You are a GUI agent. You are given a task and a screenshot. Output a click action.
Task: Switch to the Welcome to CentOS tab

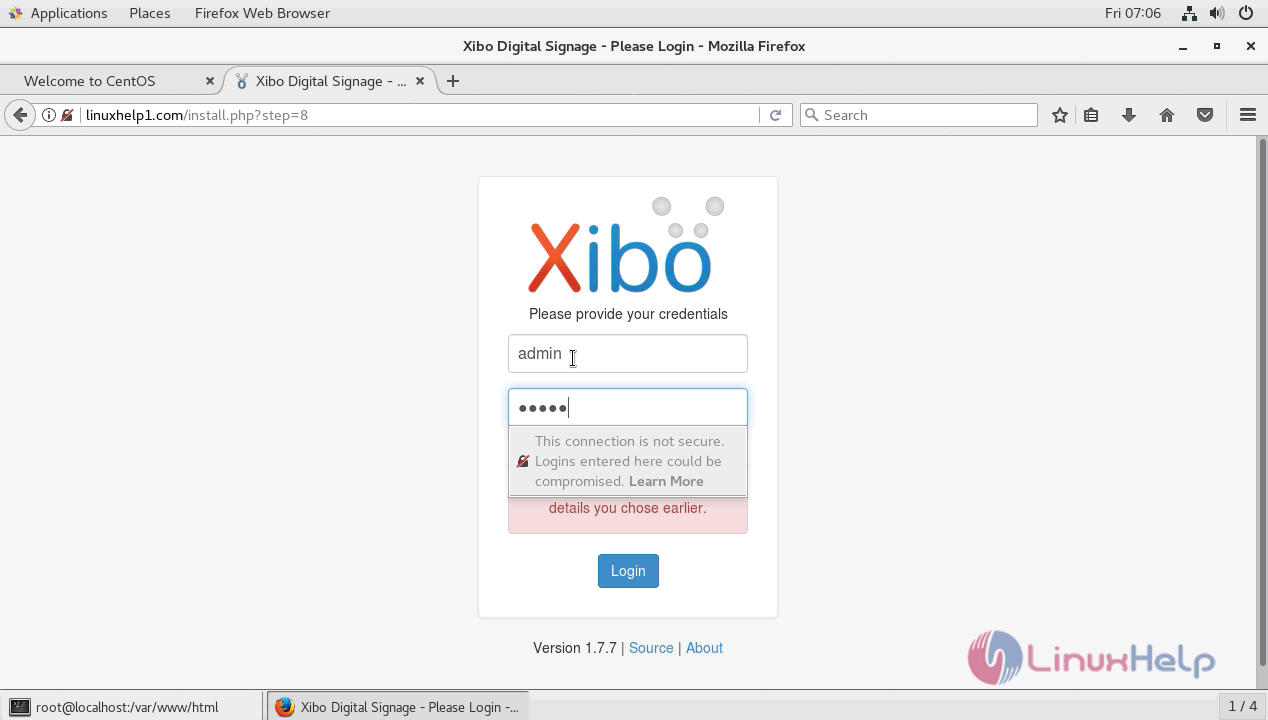pyautogui.click(x=111, y=81)
